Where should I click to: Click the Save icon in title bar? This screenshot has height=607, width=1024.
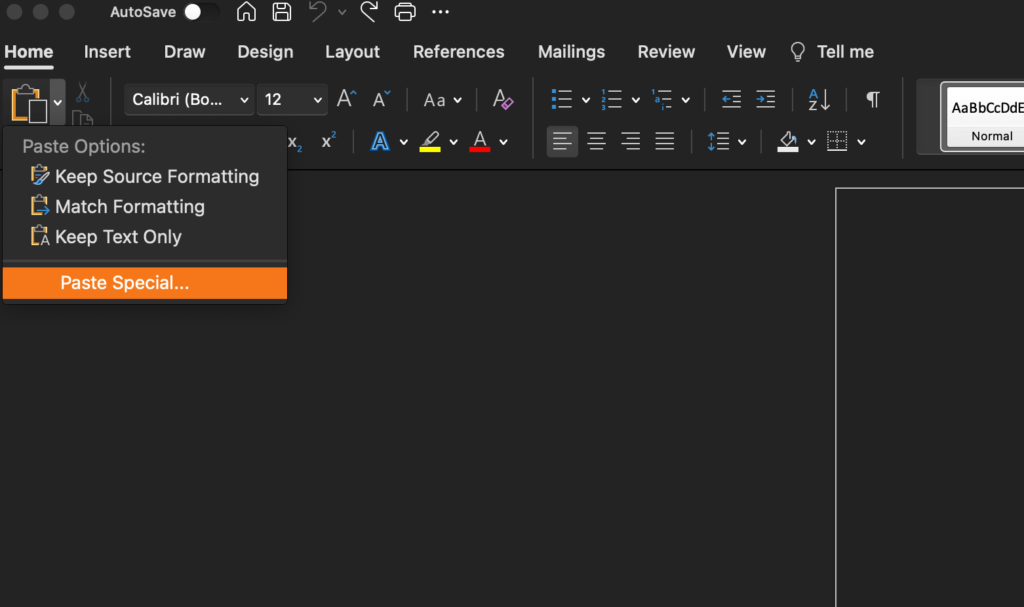pos(282,12)
